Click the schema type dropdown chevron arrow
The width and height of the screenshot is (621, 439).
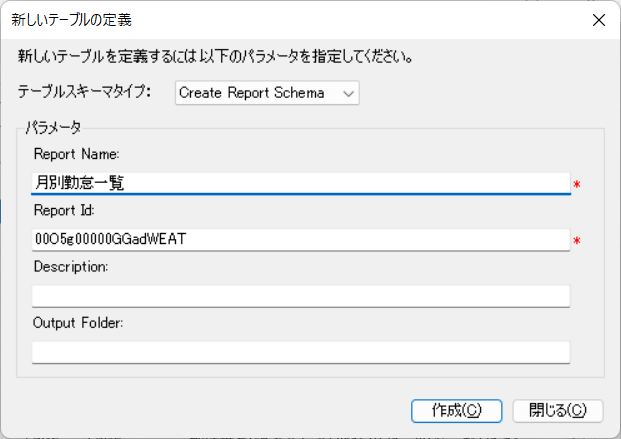pyautogui.click(x=348, y=93)
